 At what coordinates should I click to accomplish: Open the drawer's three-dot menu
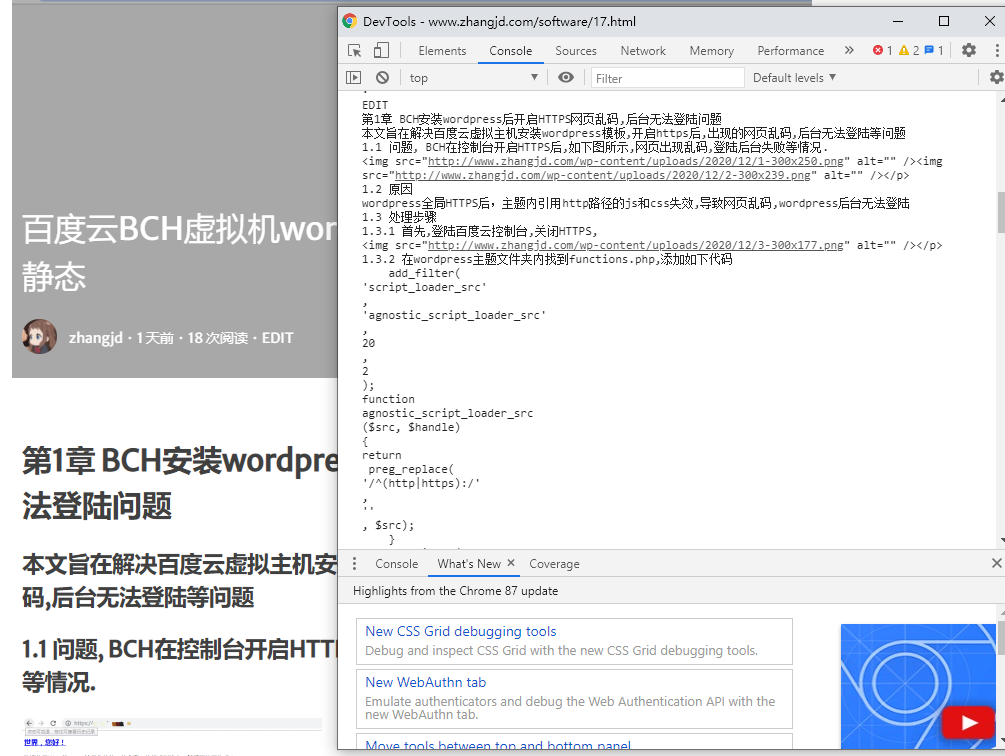pyautogui.click(x=354, y=564)
